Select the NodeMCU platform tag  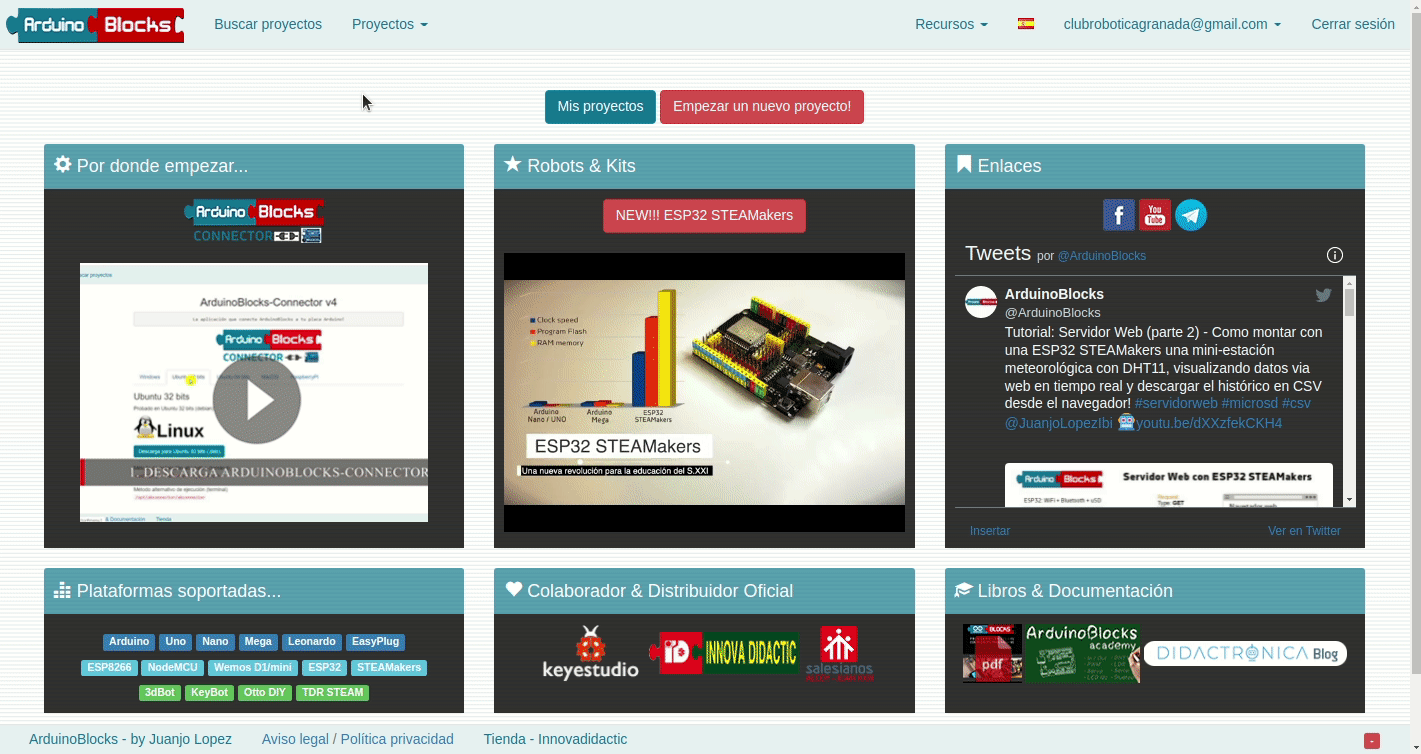click(173, 667)
